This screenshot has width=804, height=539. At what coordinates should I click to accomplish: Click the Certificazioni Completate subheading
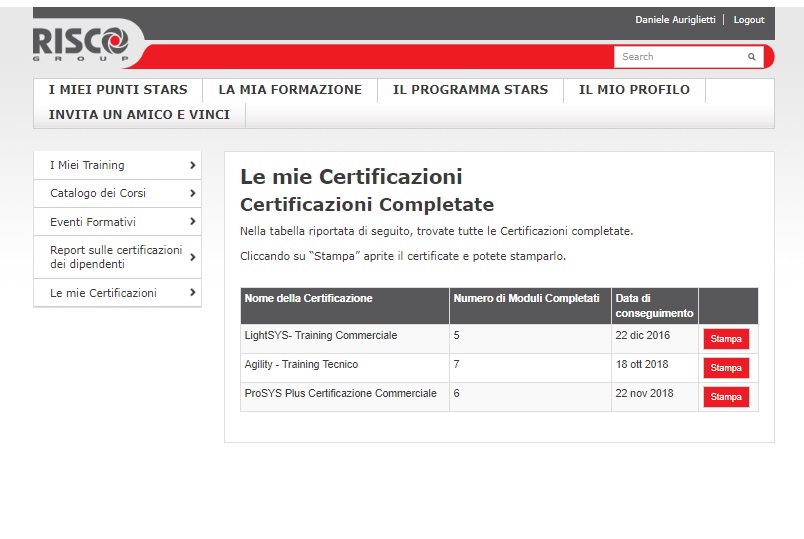click(x=367, y=205)
